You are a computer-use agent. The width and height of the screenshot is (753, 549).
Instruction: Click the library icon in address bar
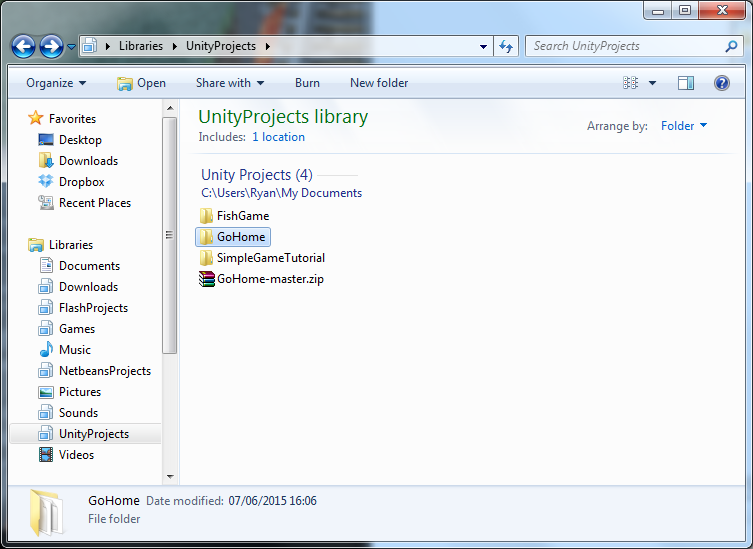(89, 46)
